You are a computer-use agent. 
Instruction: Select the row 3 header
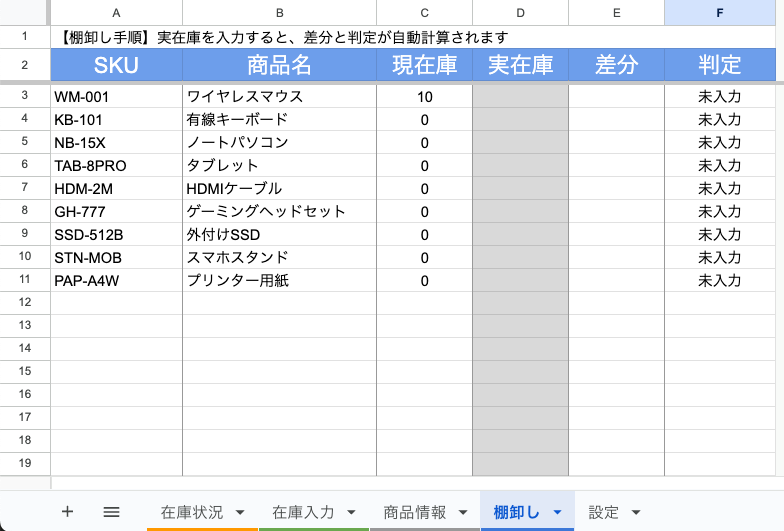pos(25,97)
